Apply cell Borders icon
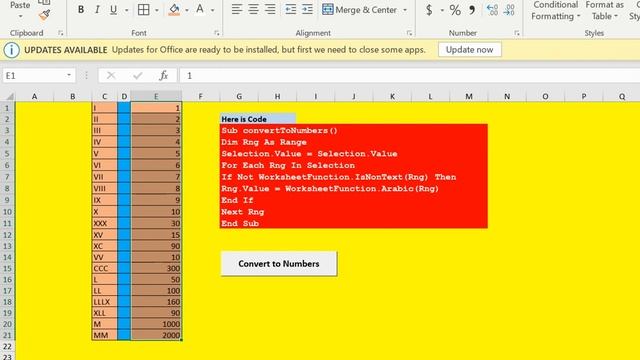This screenshot has height=360, width=640. [x=144, y=9]
